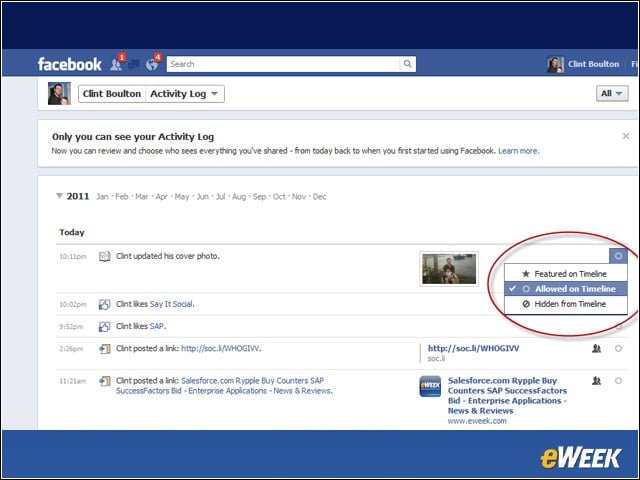Click into the Search field

pyautogui.click(x=283, y=64)
